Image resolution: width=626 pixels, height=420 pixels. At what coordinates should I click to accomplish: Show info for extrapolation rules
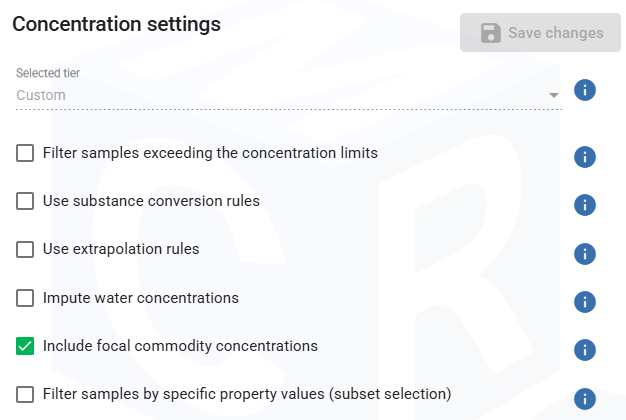click(x=585, y=253)
